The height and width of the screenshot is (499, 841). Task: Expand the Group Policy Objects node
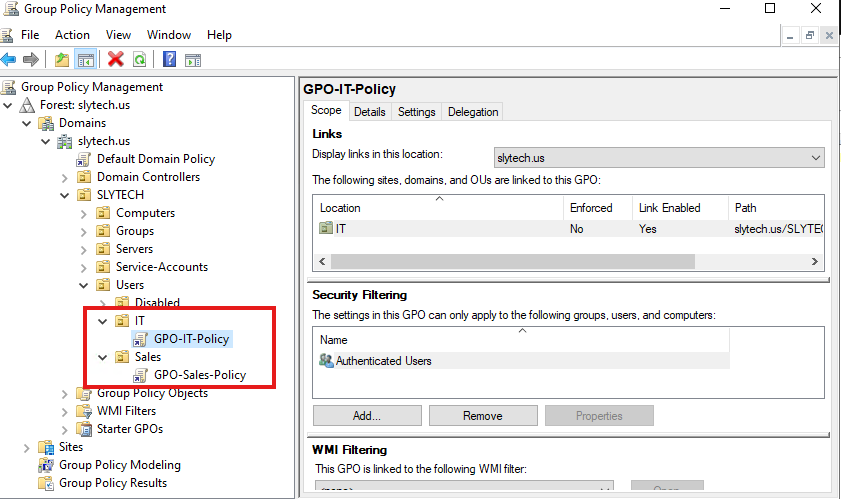(x=64, y=394)
